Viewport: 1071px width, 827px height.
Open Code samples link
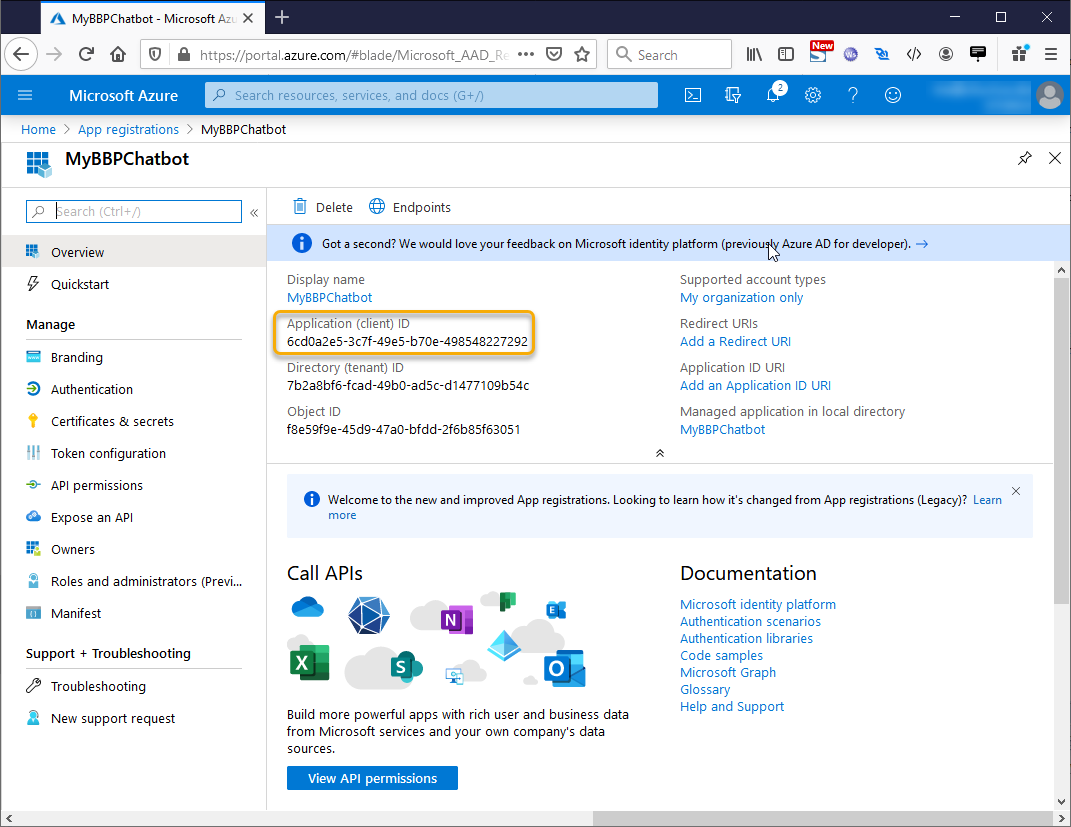click(721, 656)
